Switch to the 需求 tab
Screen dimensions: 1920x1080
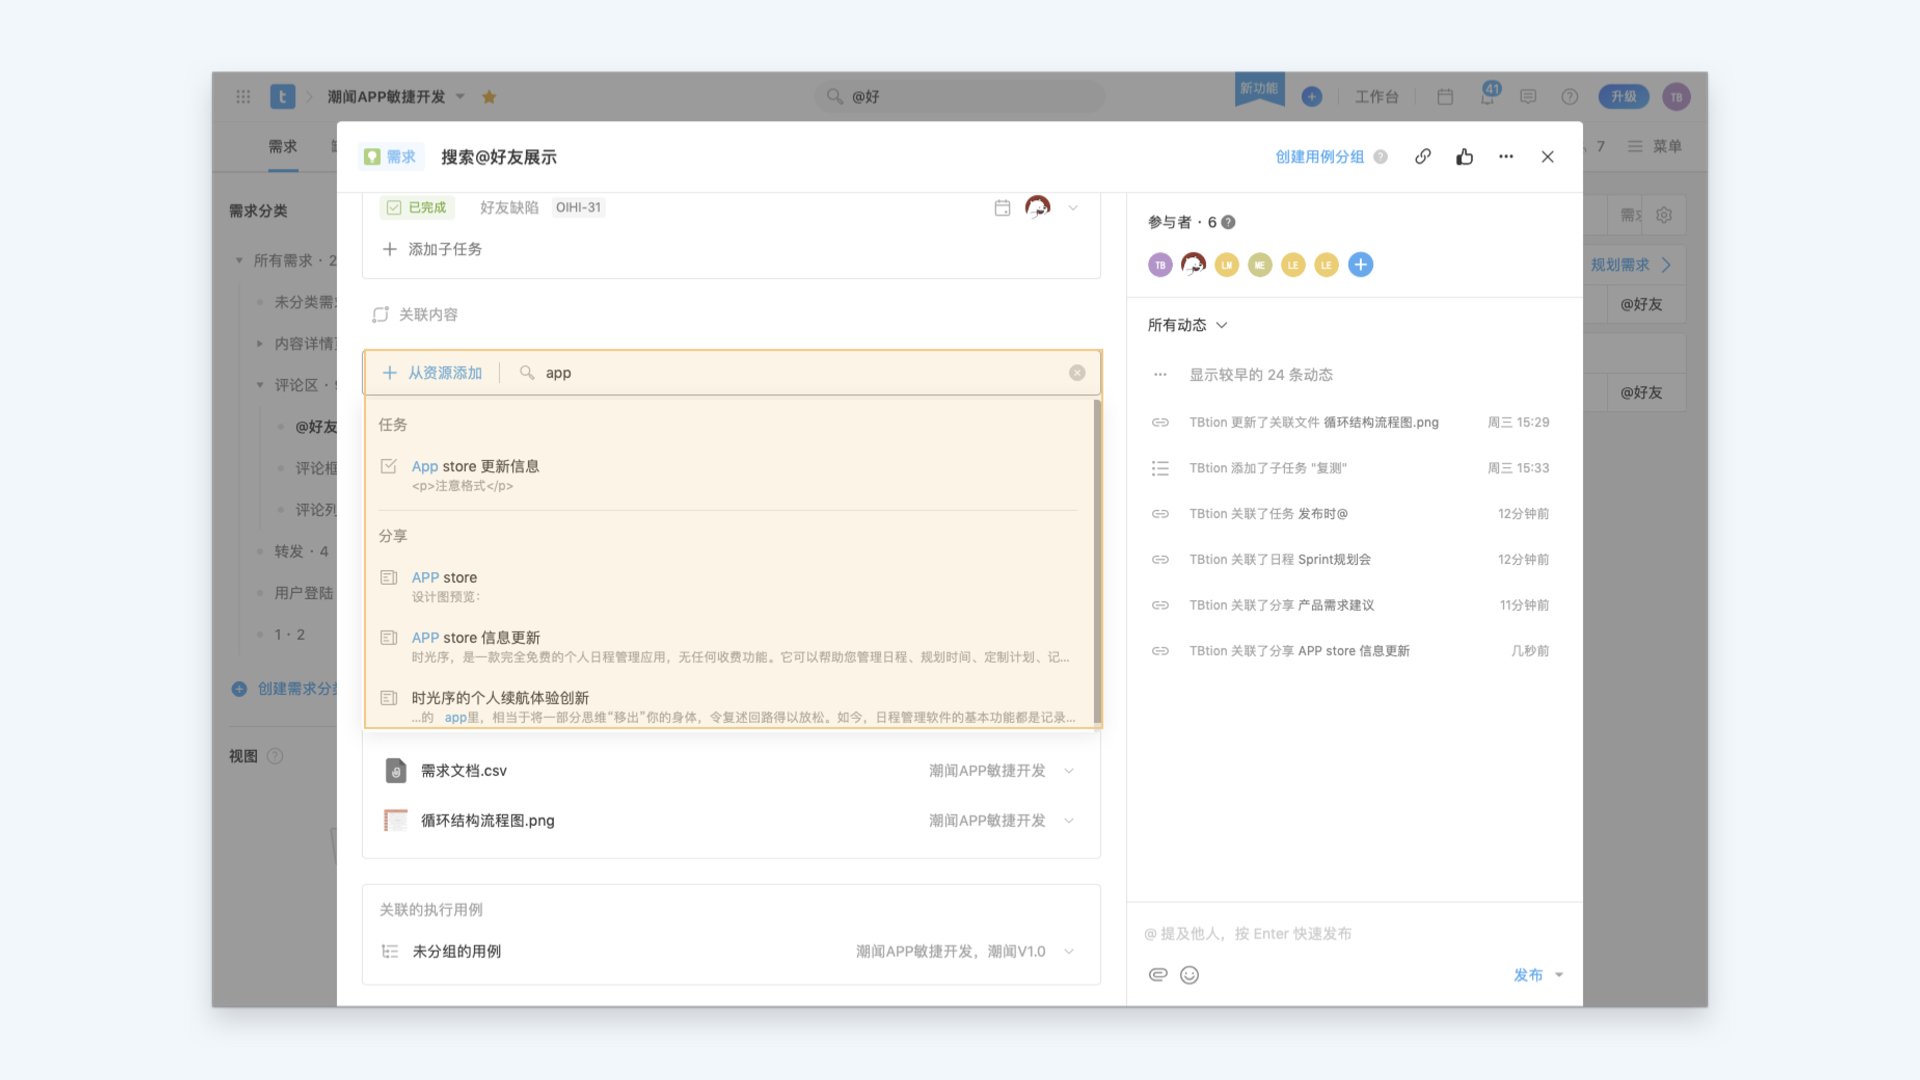pyautogui.click(x=283, y=146)
